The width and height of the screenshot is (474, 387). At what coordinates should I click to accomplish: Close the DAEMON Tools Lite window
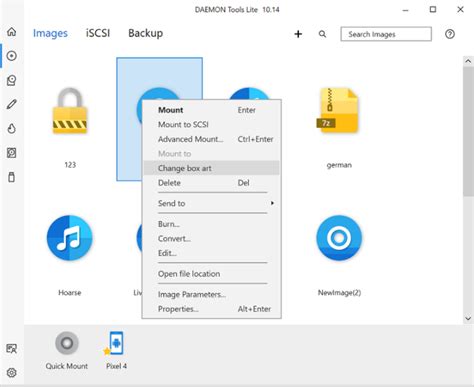click(x=460, y=9)
